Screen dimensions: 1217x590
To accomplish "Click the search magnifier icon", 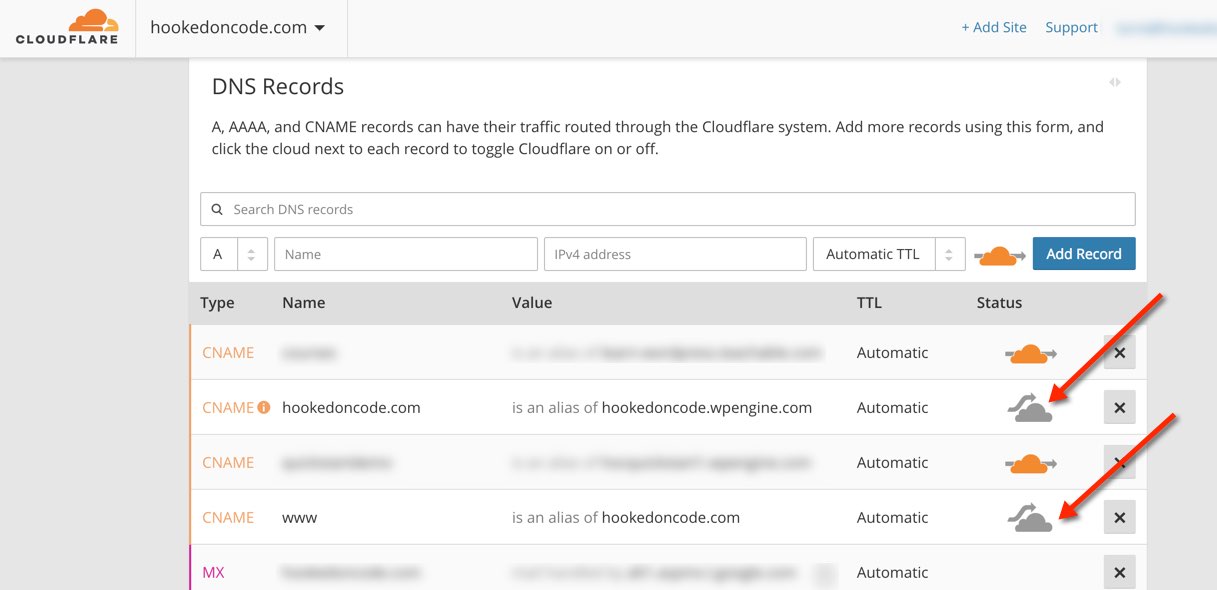I will pos(217,210).
